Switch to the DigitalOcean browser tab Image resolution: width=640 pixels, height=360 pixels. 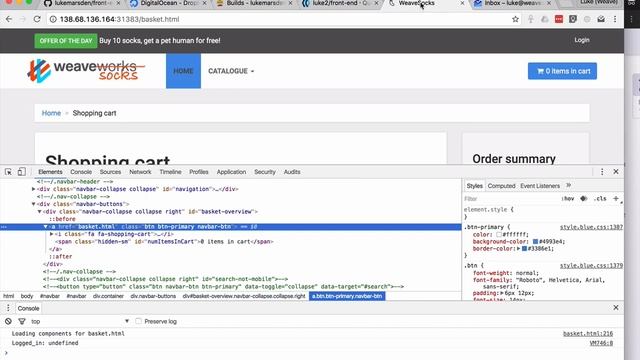click(167, 3)
